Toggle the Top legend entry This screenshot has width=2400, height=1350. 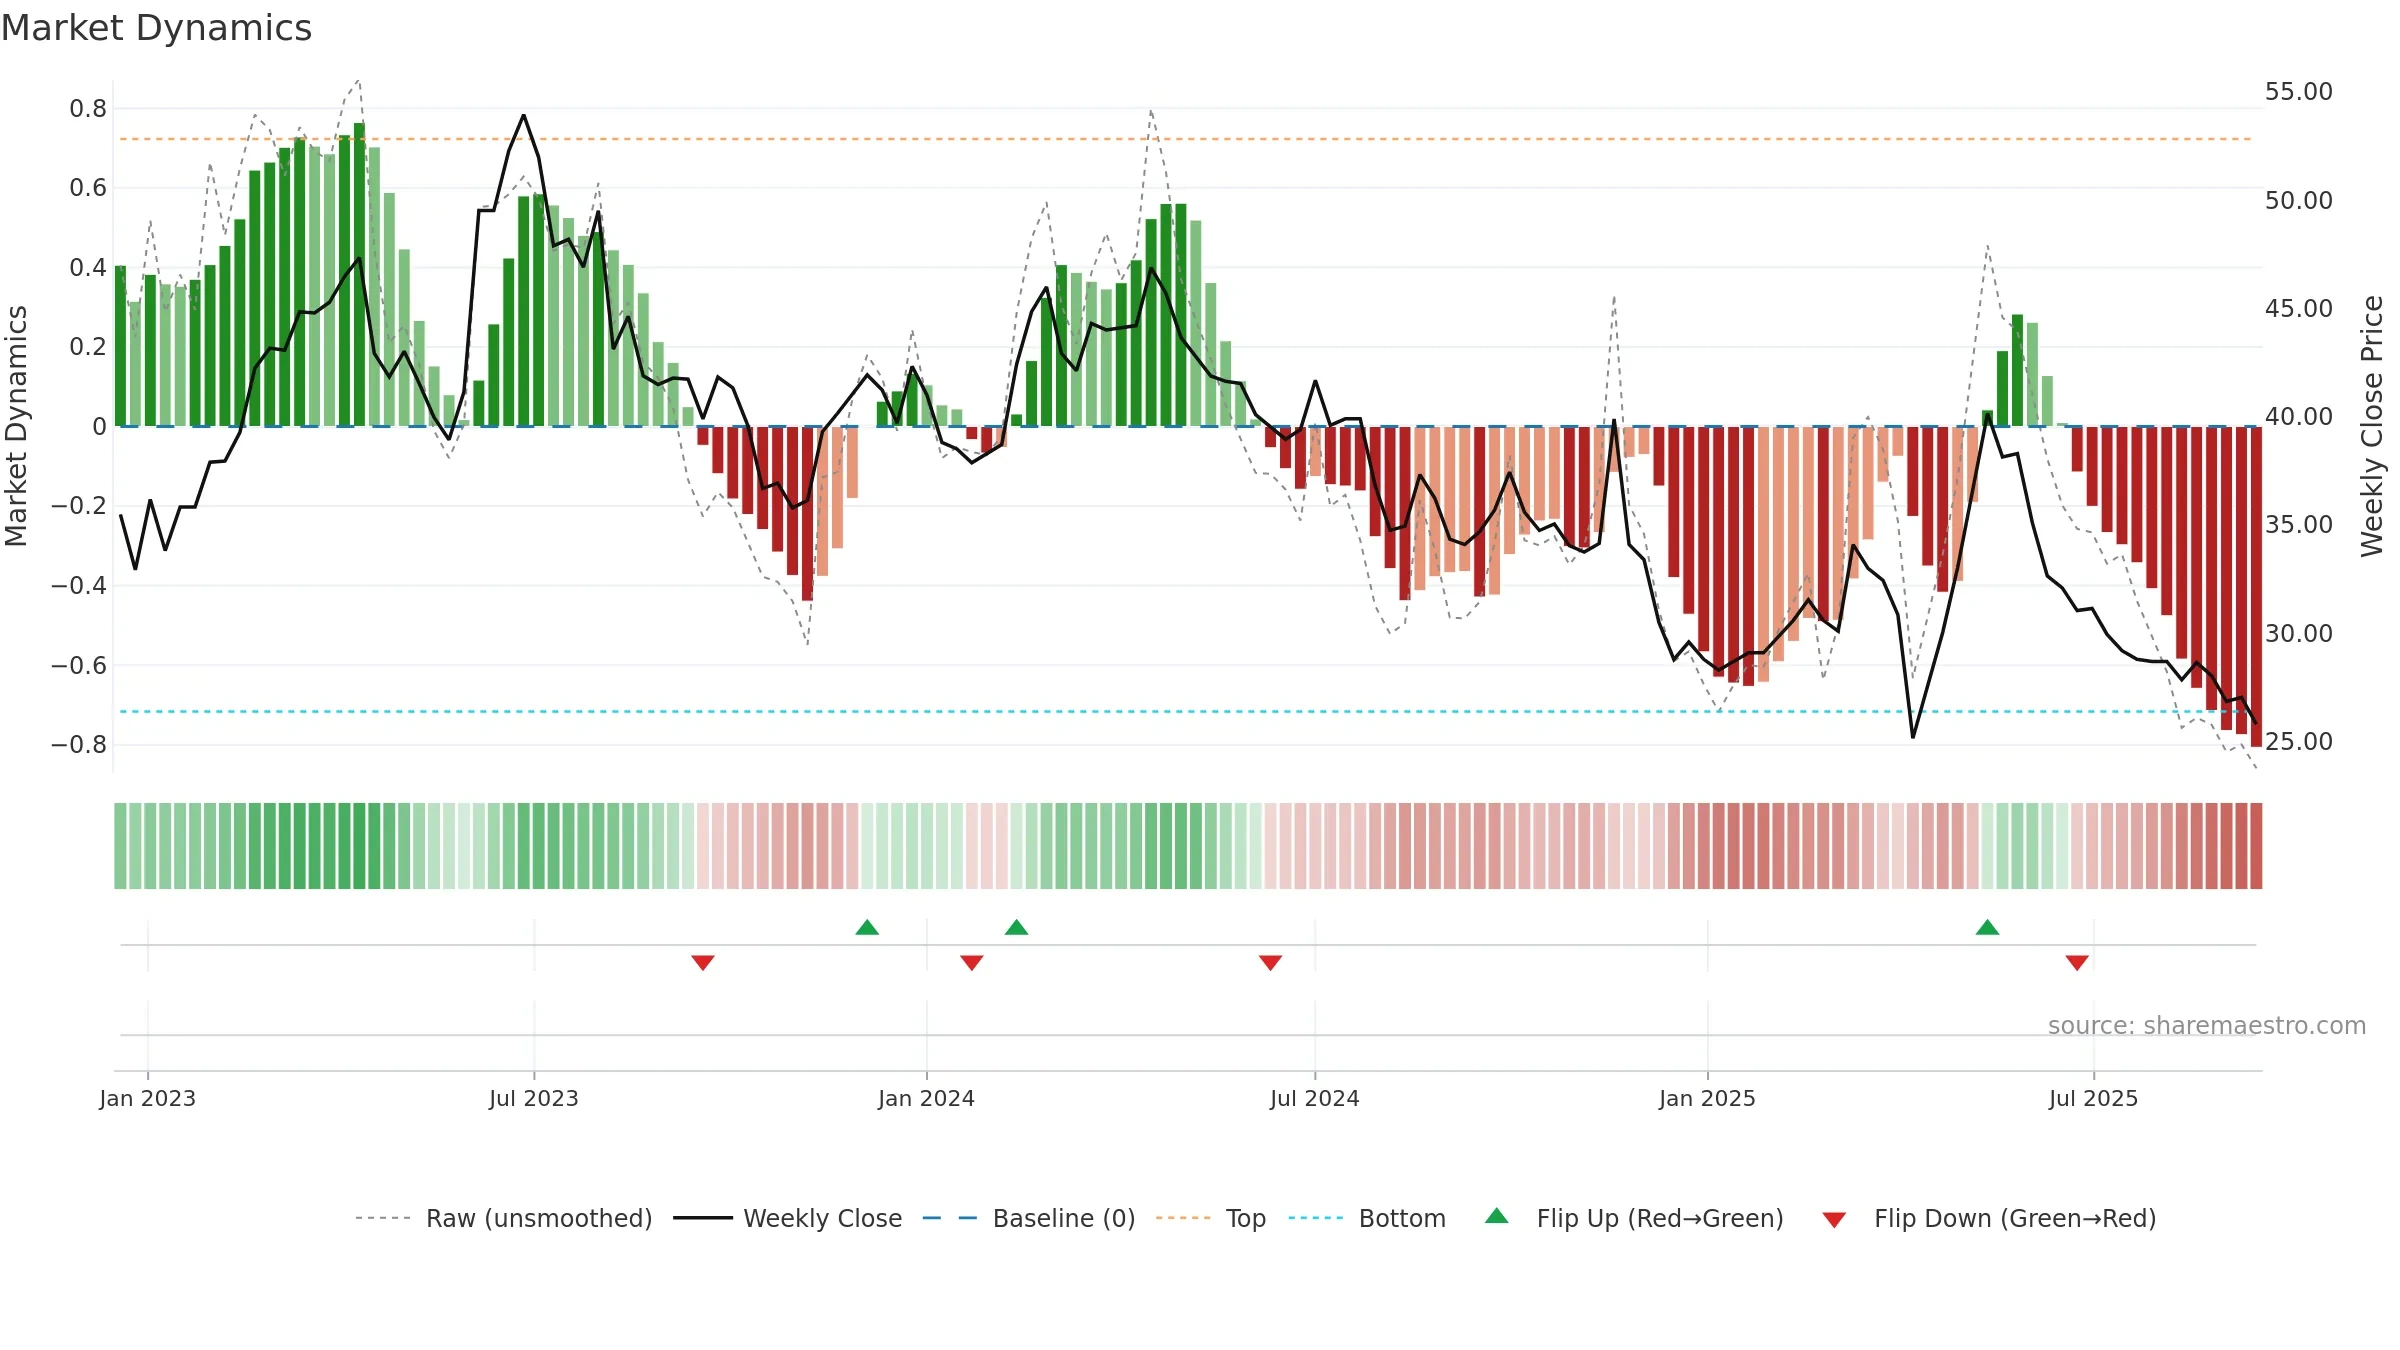(x=1210, y=1218)
